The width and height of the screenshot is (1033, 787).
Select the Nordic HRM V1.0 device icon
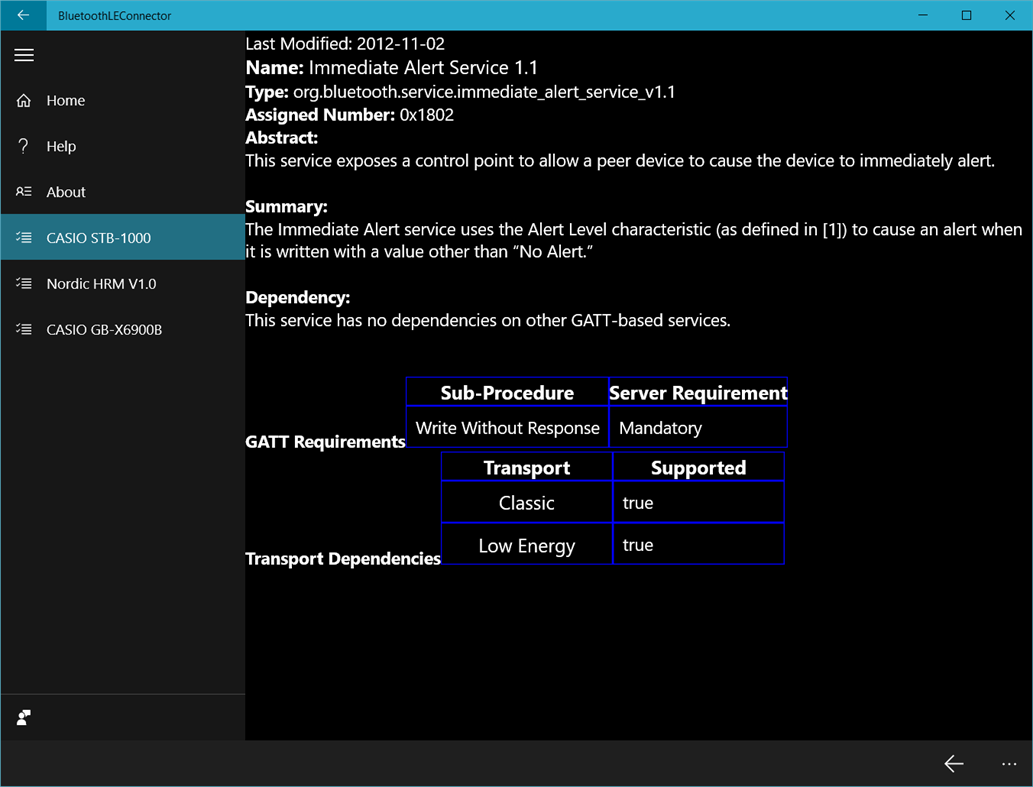pyautogui.click(x=24, y=283)
